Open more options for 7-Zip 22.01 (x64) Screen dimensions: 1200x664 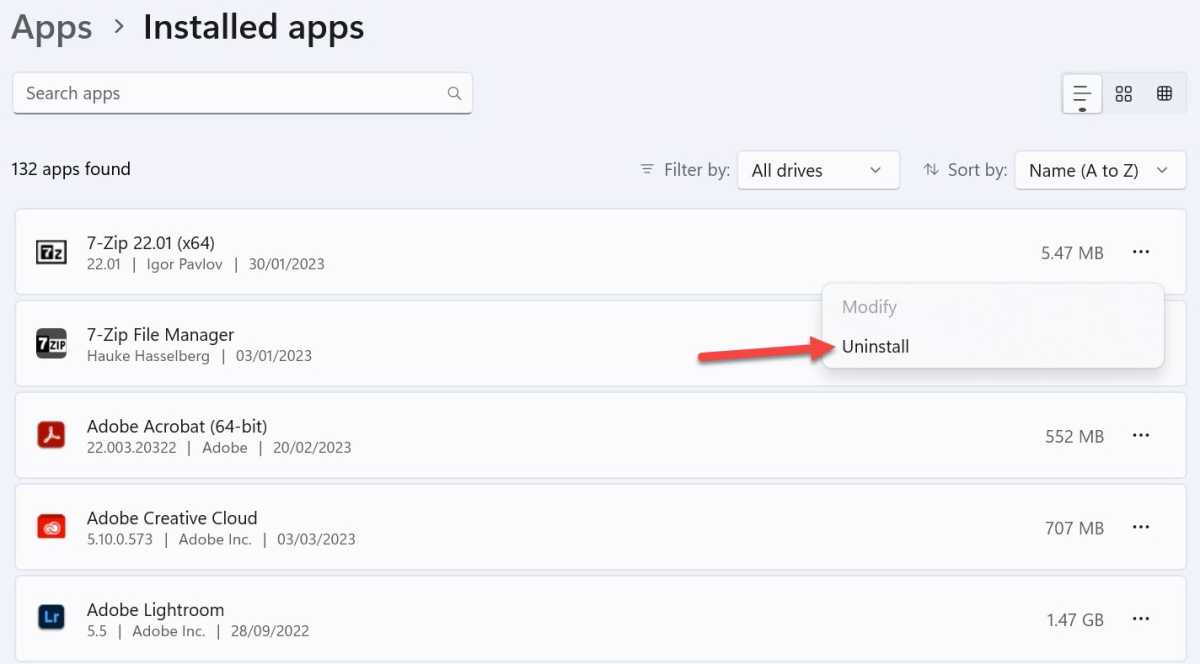pyautogui.click(x=1141, y=252)
